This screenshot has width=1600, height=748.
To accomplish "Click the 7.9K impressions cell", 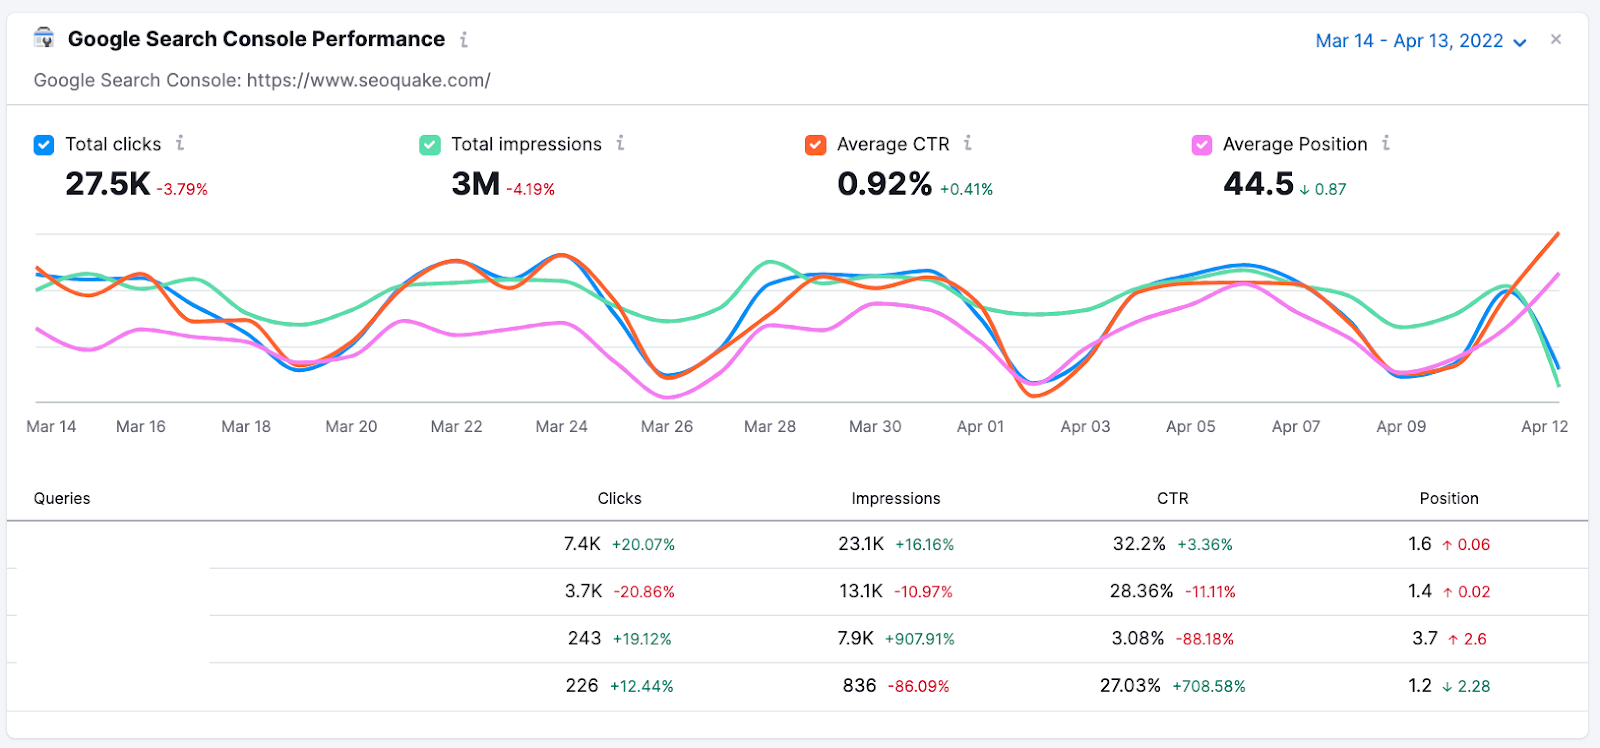I will click(856, 638).
